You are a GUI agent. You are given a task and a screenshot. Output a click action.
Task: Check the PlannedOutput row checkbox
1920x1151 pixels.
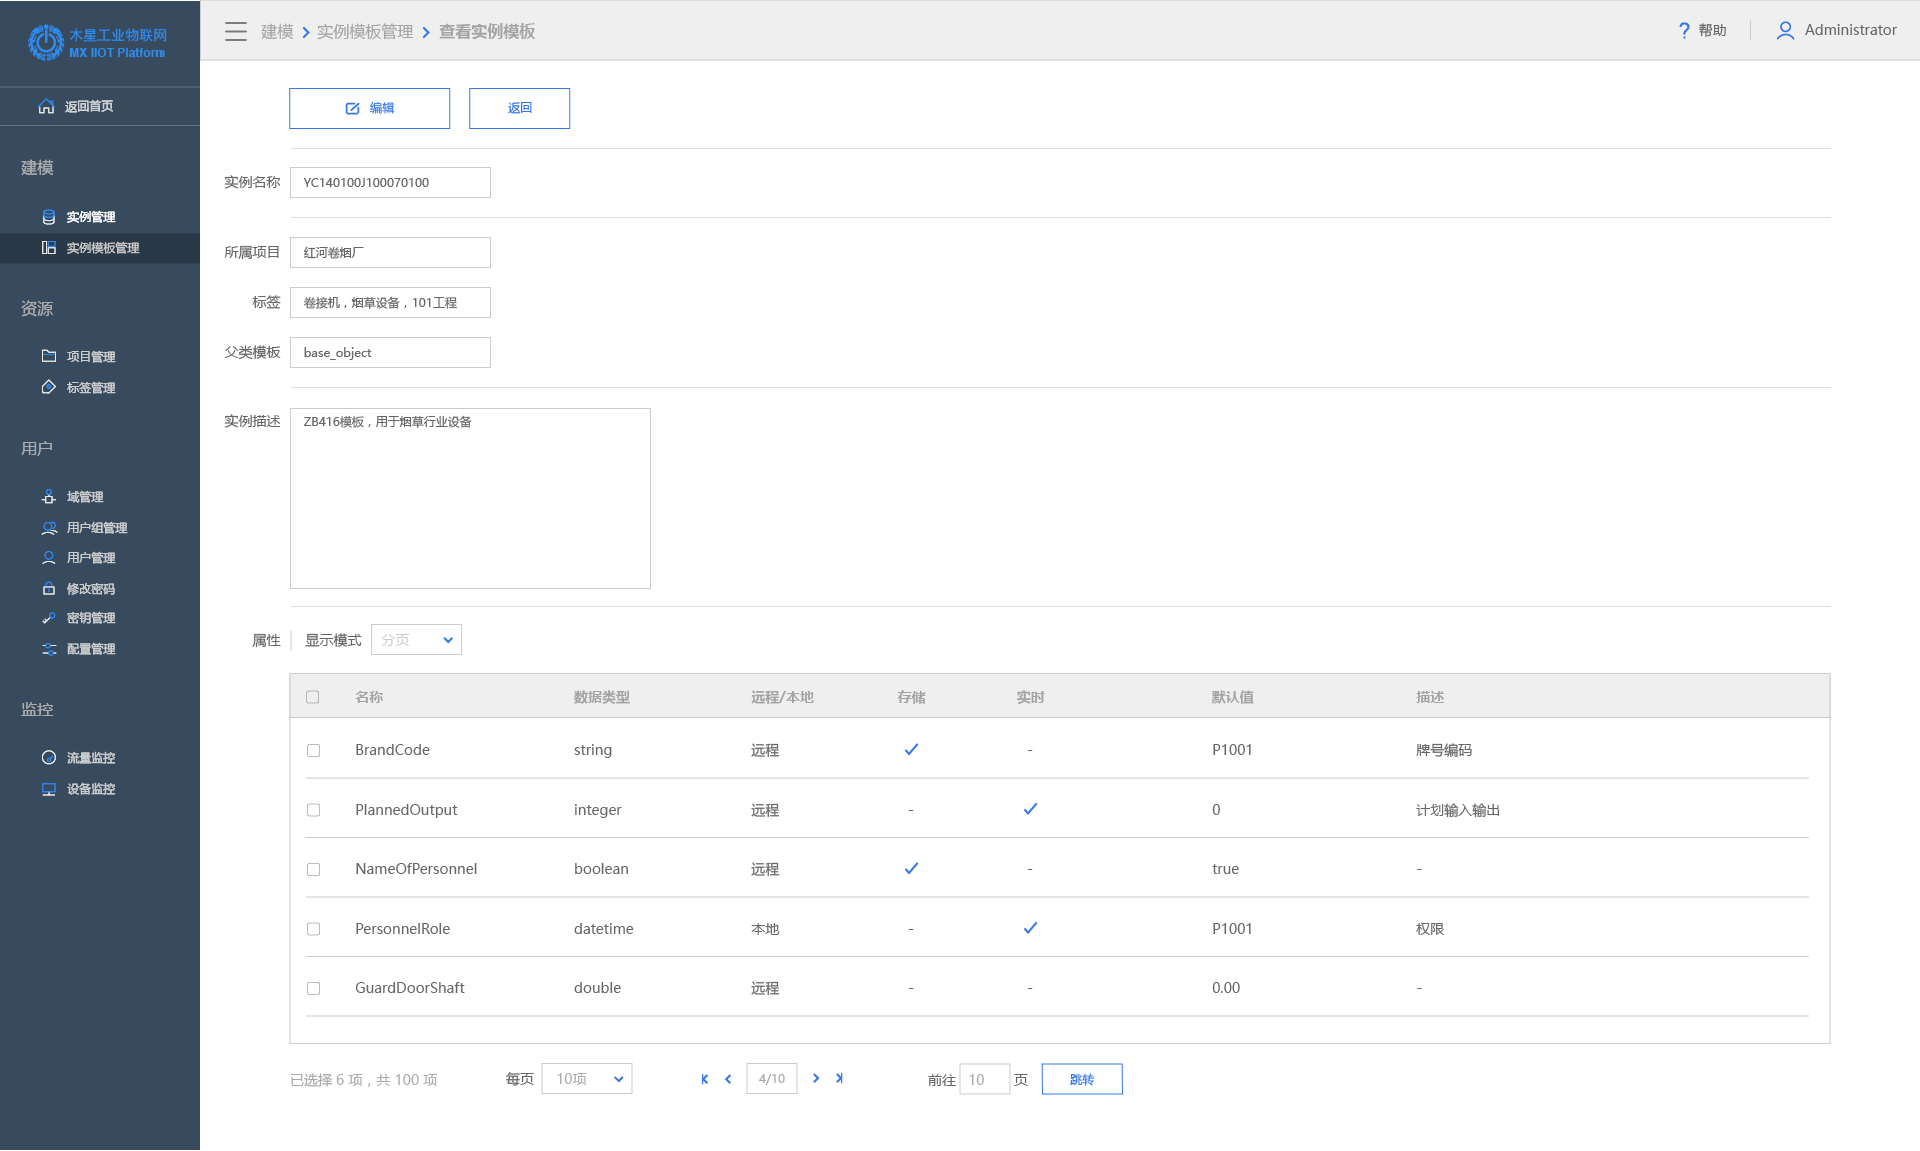(x=313, y=810)
